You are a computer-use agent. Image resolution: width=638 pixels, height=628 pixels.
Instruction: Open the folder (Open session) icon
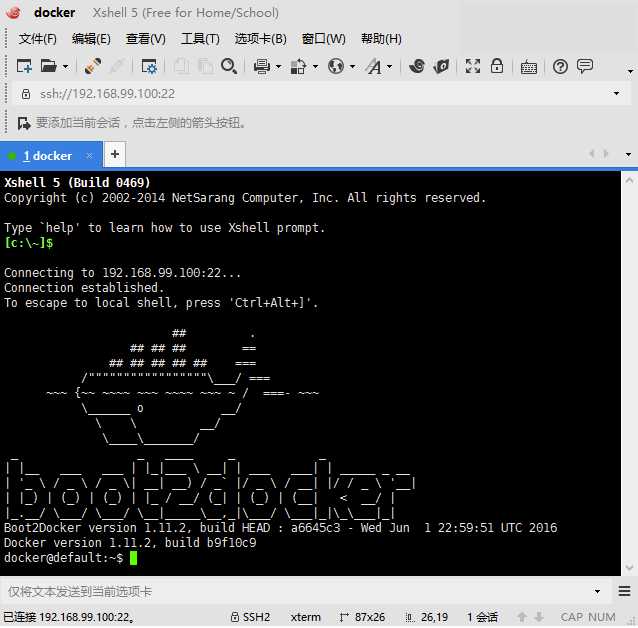49,66
